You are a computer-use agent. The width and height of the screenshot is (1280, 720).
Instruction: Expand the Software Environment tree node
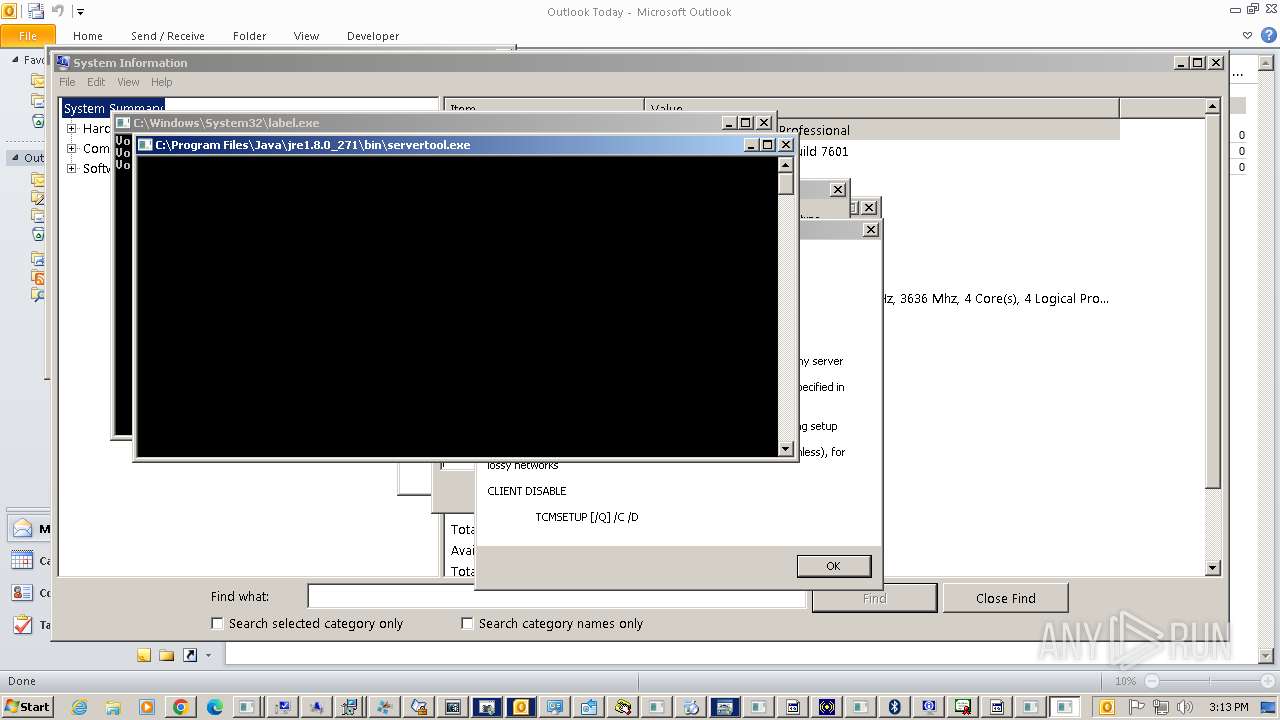72,168
